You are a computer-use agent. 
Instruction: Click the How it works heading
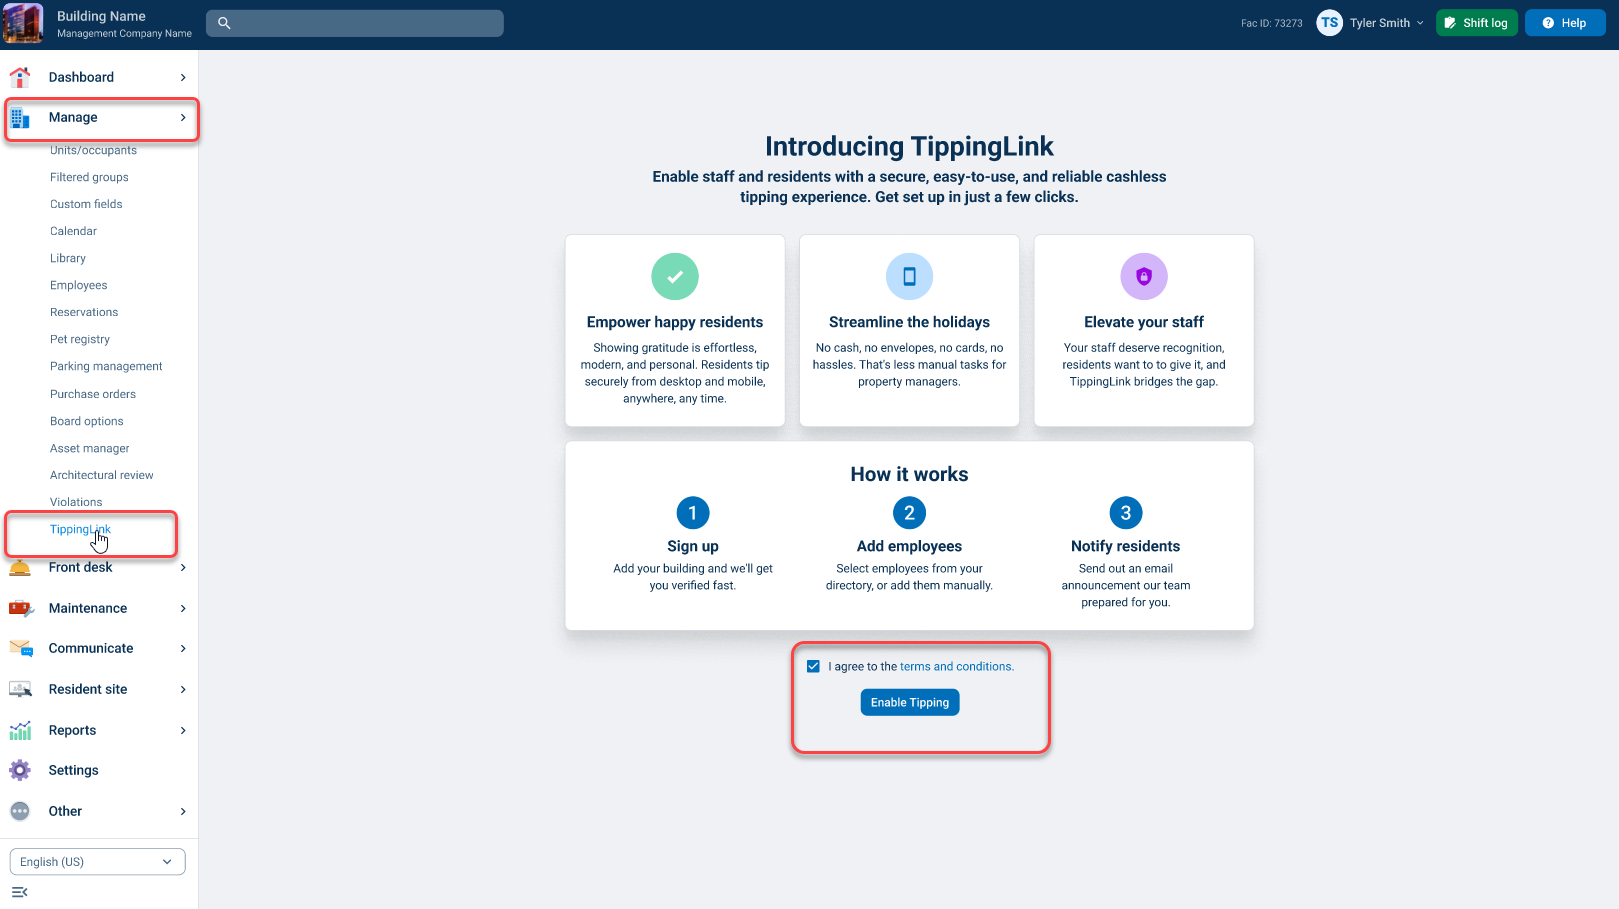tap(909, 474)
